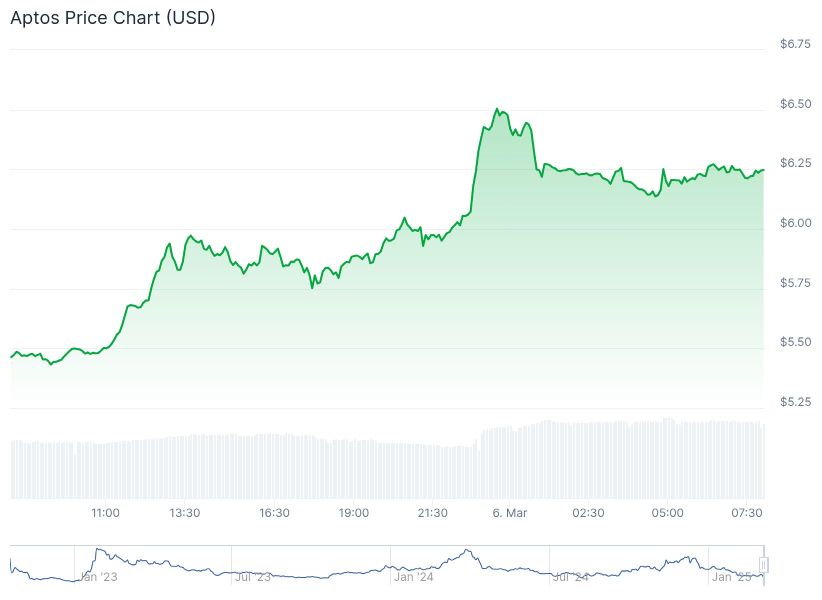Jump to Jul '23 in range navigator

(252, 577)
